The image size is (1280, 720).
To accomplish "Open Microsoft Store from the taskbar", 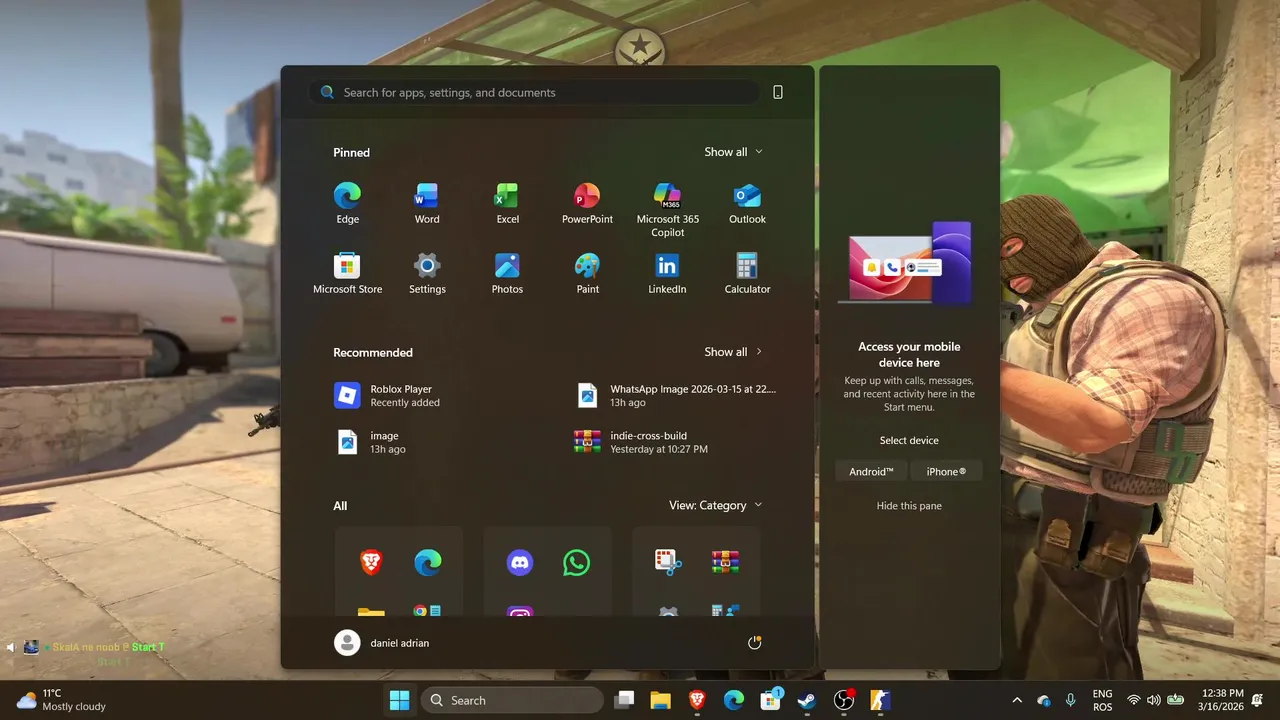I will tap(770, 700).
